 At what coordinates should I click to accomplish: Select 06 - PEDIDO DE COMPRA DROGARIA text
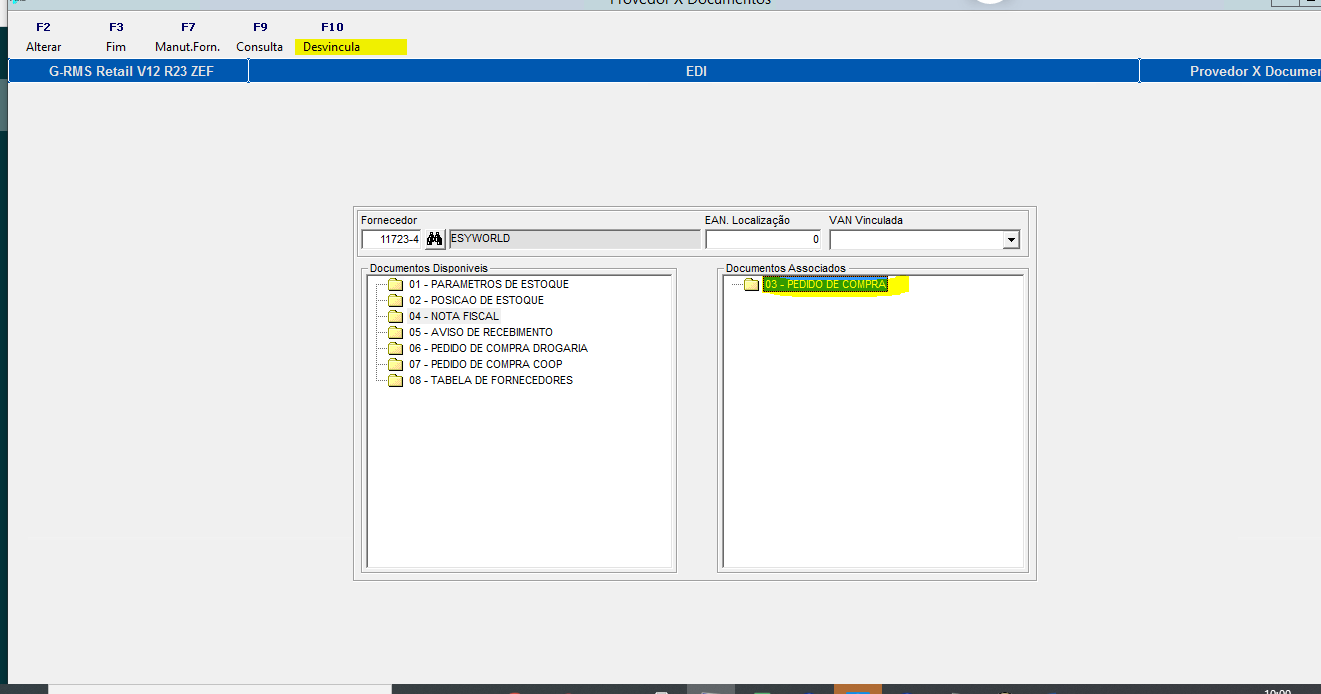point(498,348)
